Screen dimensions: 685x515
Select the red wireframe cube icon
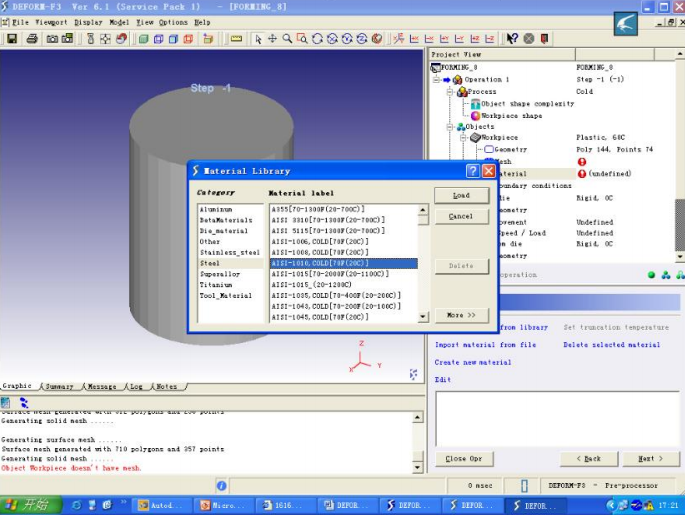coord(188,39)
